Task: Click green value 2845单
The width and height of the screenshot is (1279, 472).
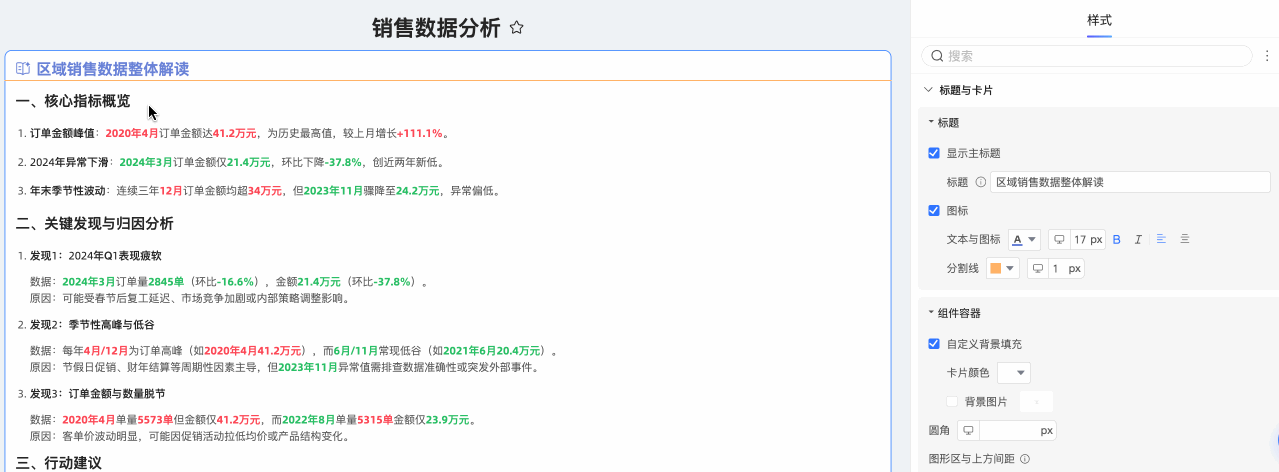Action: pyautogui.click(x=165, y=282)
